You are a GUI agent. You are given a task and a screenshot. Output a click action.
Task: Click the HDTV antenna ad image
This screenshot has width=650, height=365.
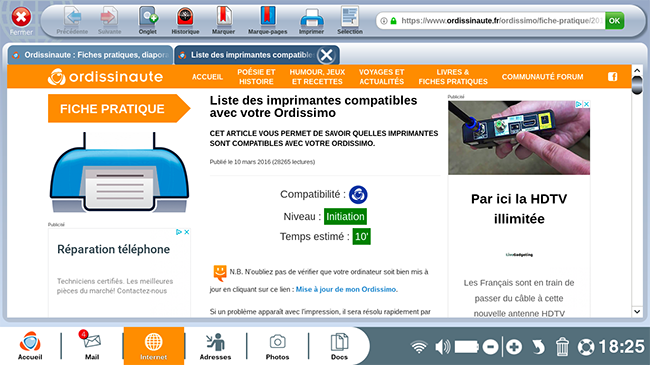(x=519, y=138)
